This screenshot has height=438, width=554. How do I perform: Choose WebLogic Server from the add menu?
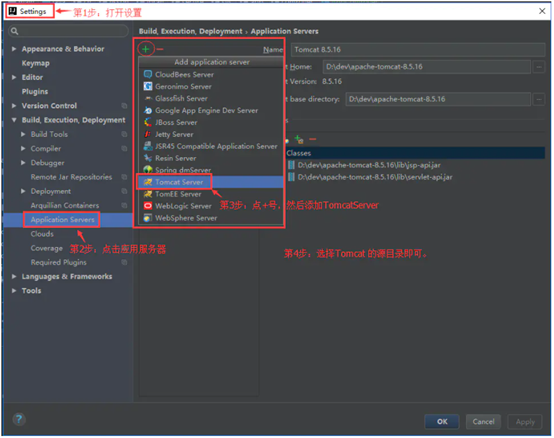pos(211,206)
